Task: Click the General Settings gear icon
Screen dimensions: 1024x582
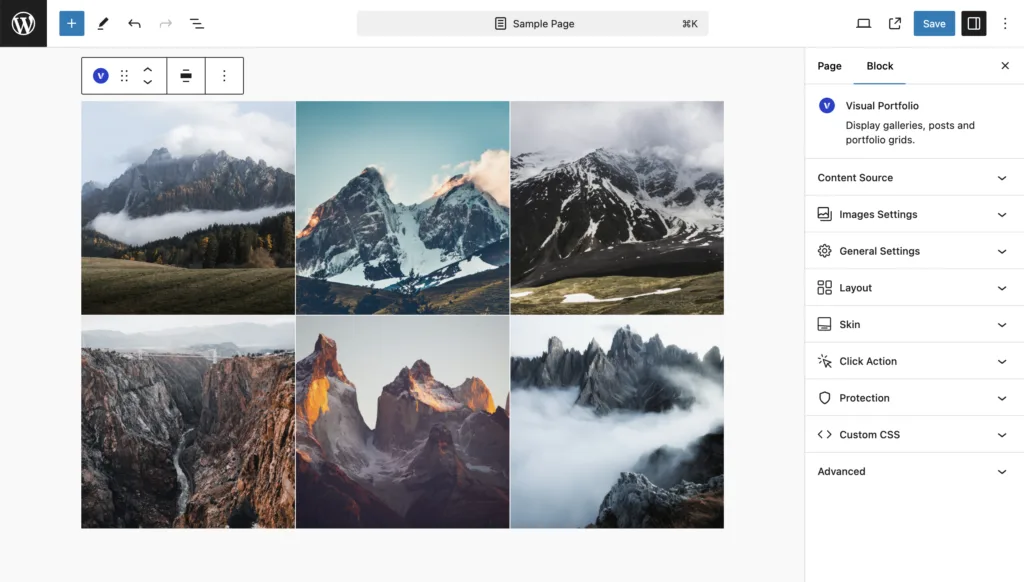Action: pyautogui.click(x=824, y=251)
